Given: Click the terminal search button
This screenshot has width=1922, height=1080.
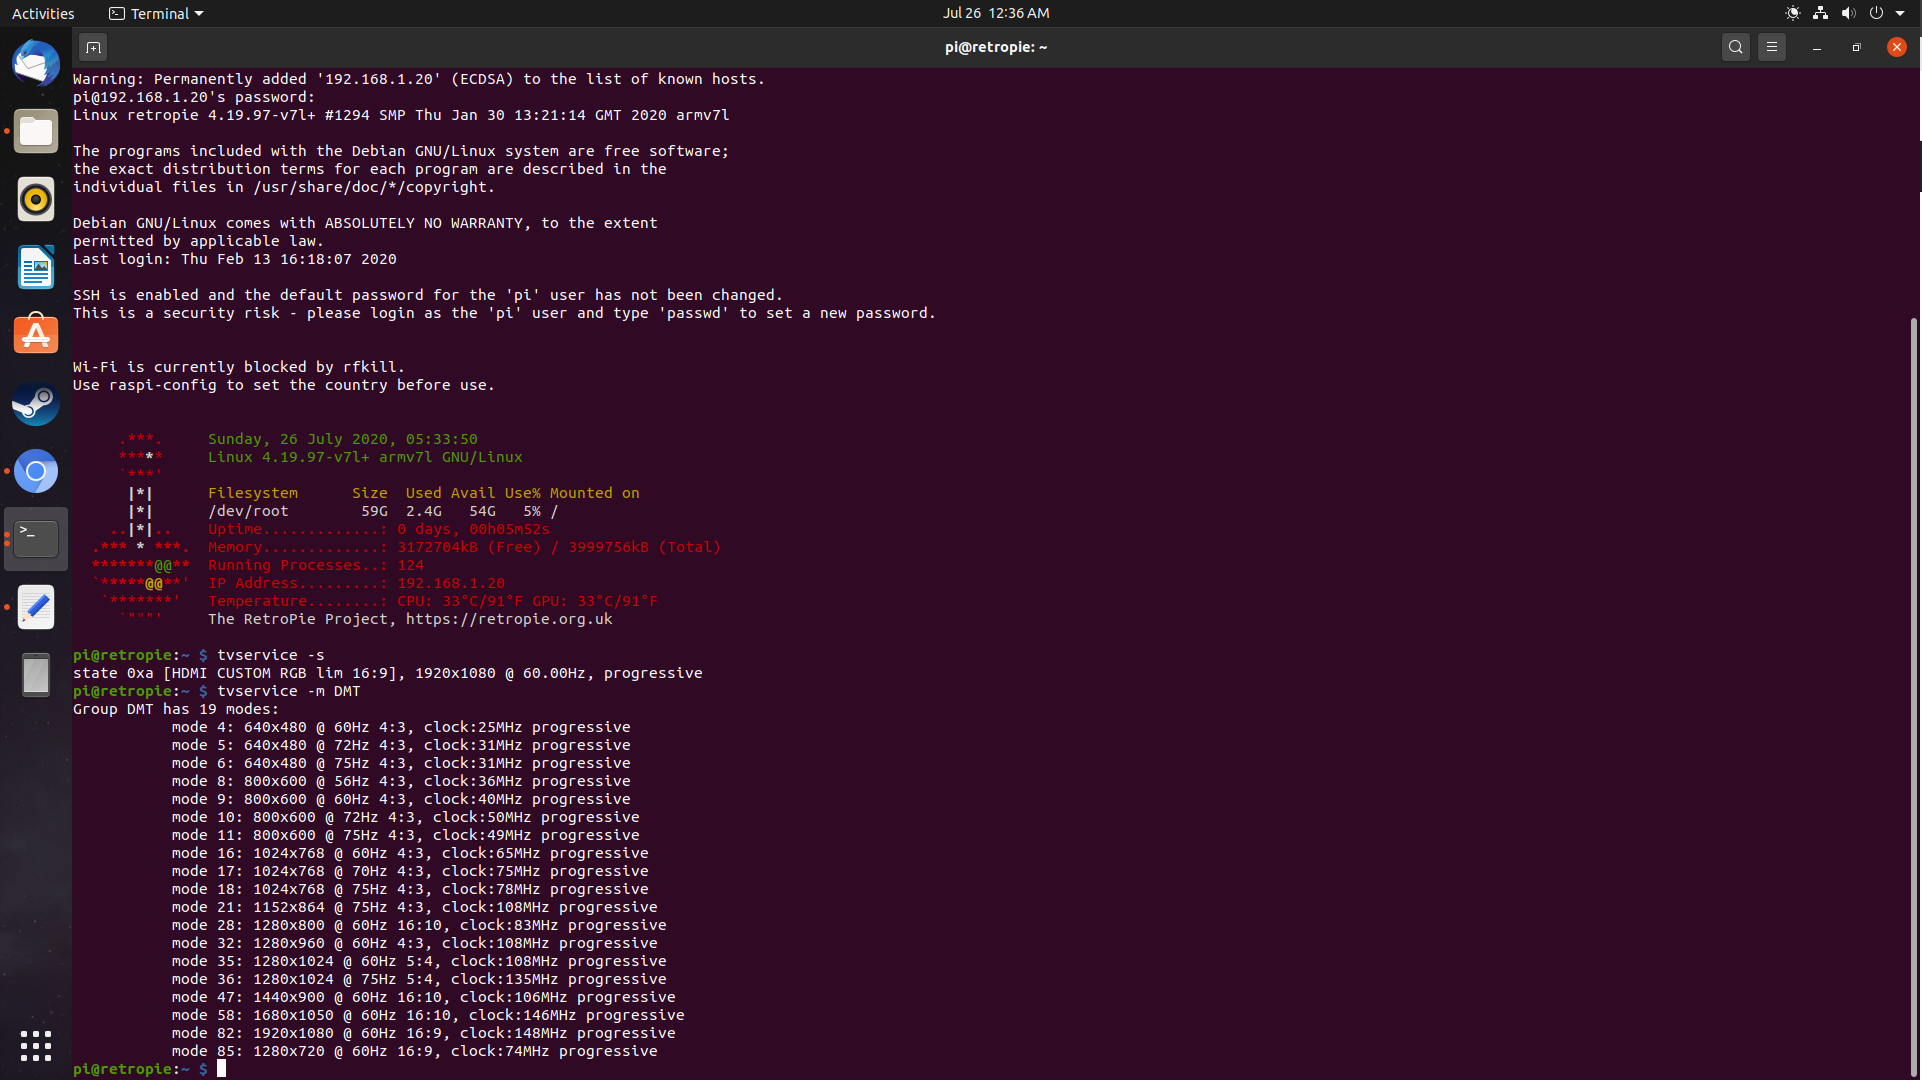Looking at the screenshot, I should pos(1736,47).
